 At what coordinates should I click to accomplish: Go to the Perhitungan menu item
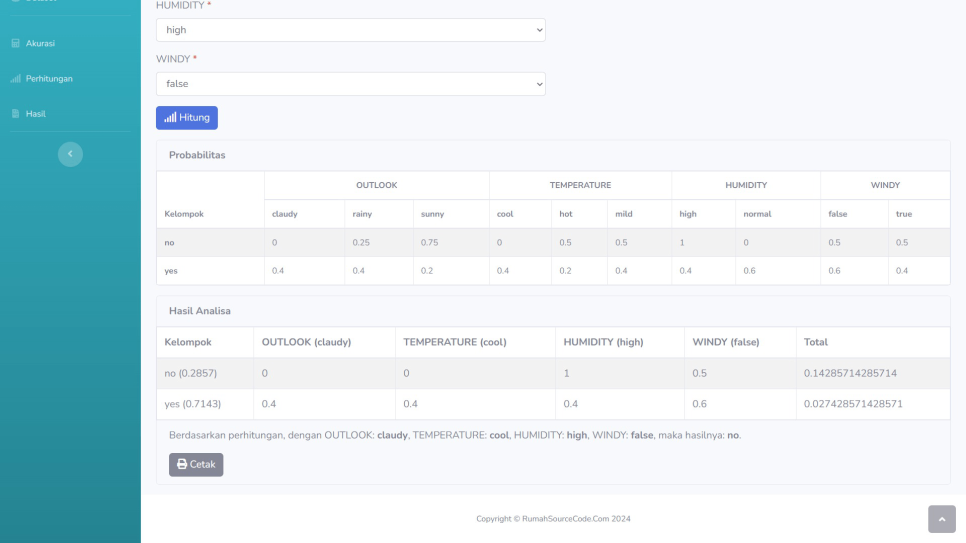pyautogui.click(x=49, y=78)
